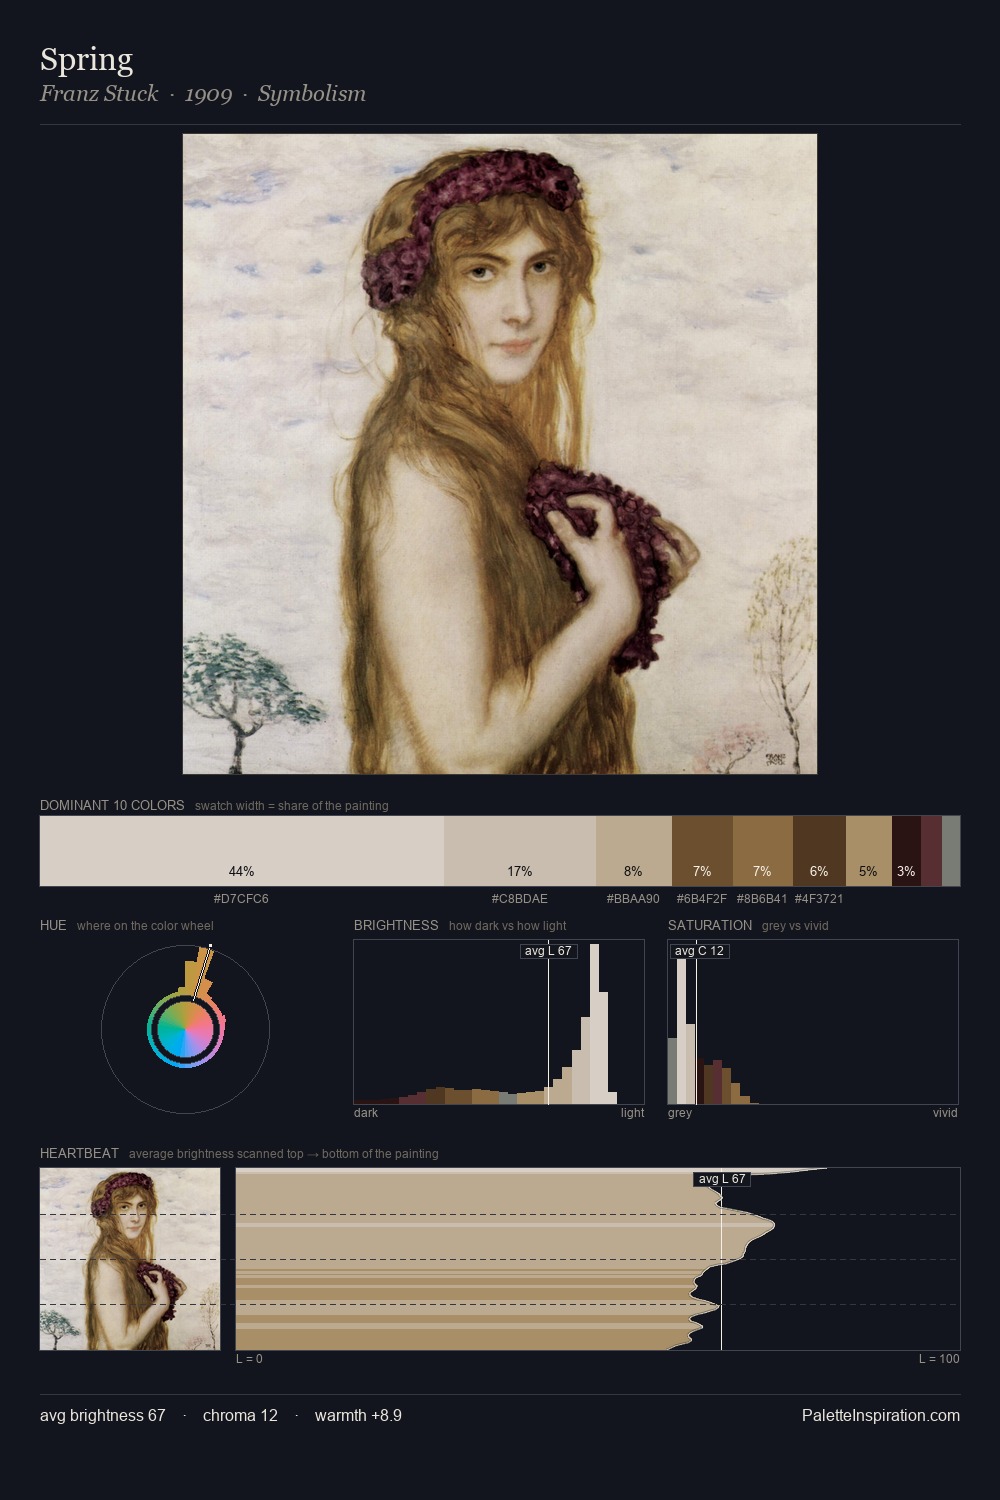Click the tallest bar in the Brightness histogram
1000x1500 pixels.
click(x=595, y=1024)
